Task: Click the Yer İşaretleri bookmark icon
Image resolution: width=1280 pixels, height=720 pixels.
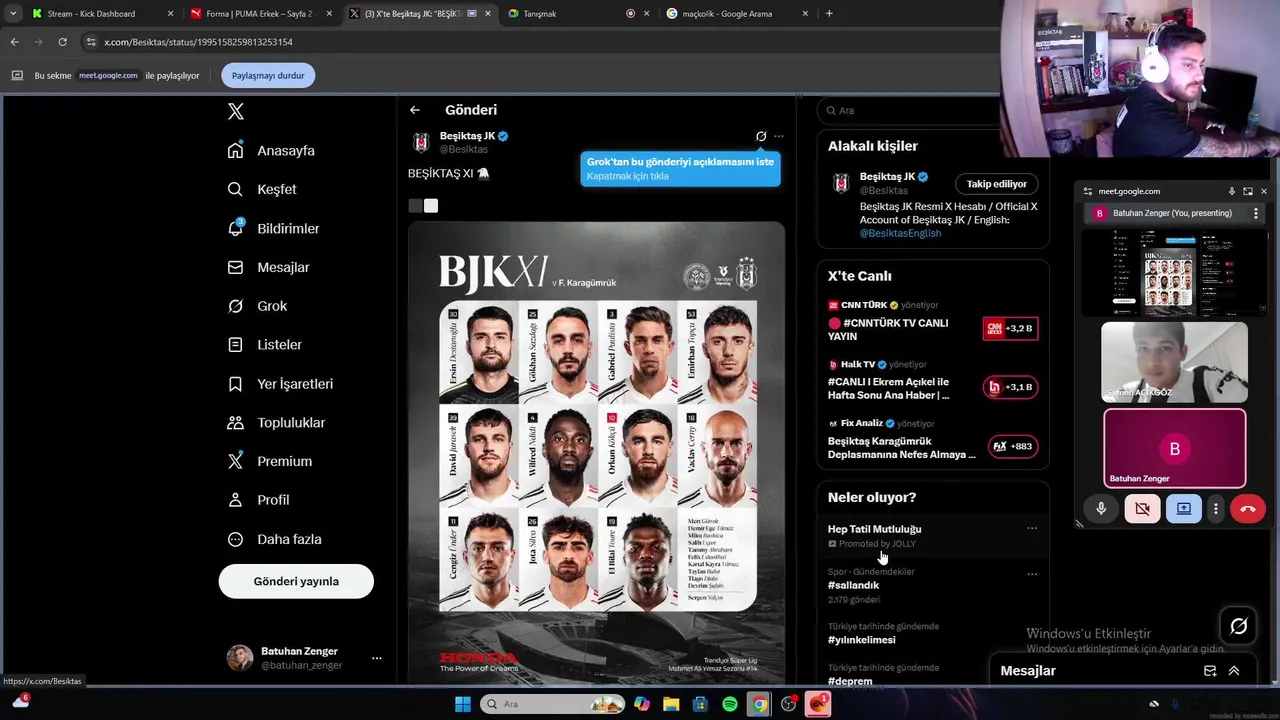Action: pyautogui.click(x=235, y=384)
